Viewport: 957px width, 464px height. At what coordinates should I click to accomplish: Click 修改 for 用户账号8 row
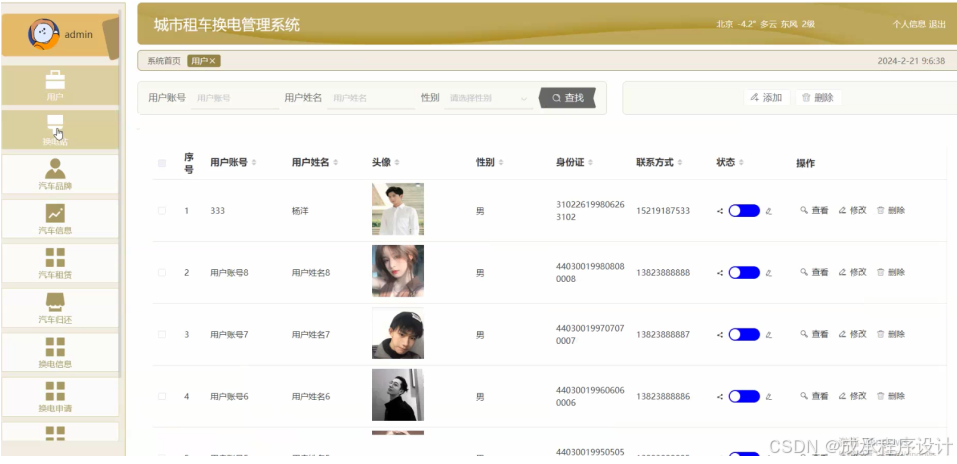click(853, 273)
